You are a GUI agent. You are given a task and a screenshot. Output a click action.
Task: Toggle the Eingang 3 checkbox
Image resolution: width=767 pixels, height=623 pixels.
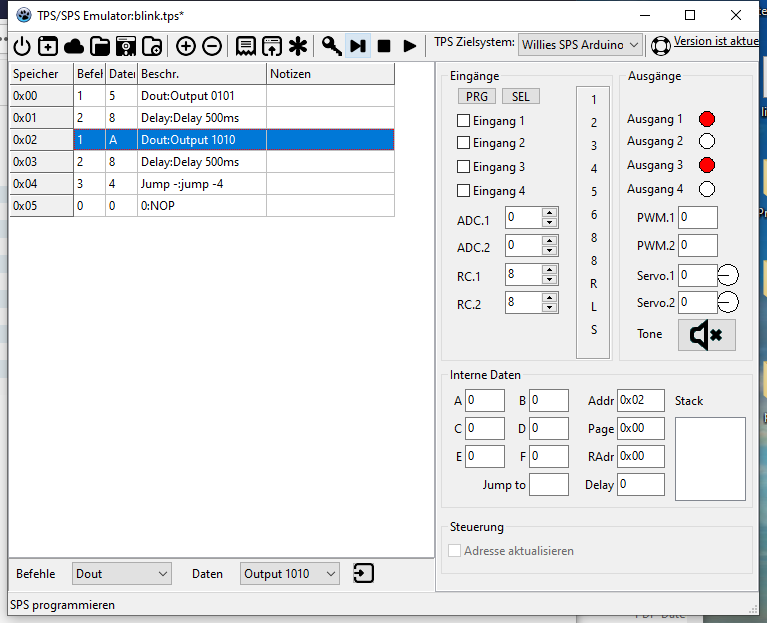pos(463,167)
